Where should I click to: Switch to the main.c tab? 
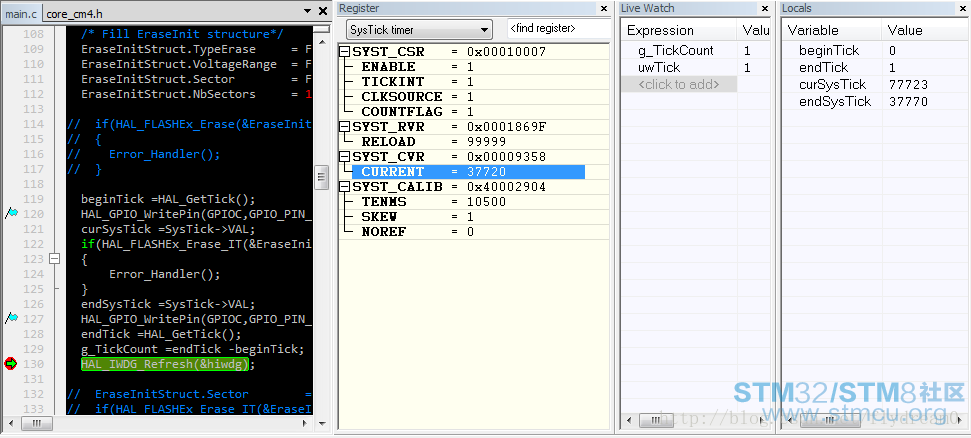point(21,14)
